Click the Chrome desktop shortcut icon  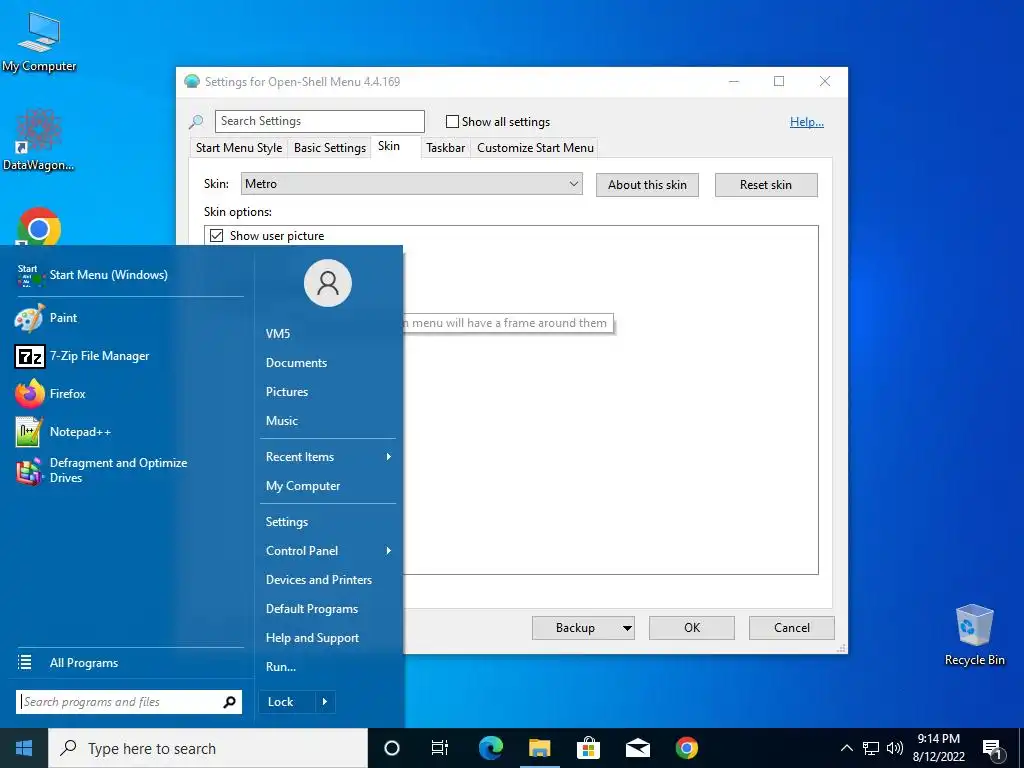[x=39, y=227]
